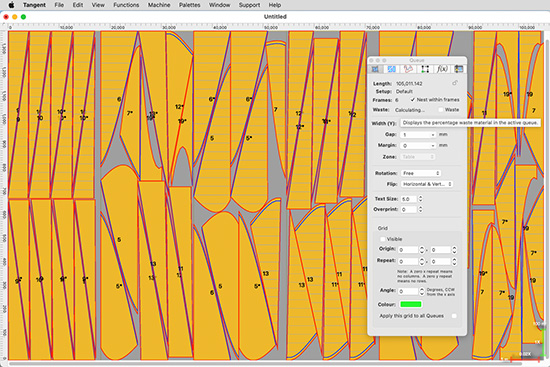Click the last Queue panel tab icon
This screenshot has height=367, width=550.
click(458, 69)
